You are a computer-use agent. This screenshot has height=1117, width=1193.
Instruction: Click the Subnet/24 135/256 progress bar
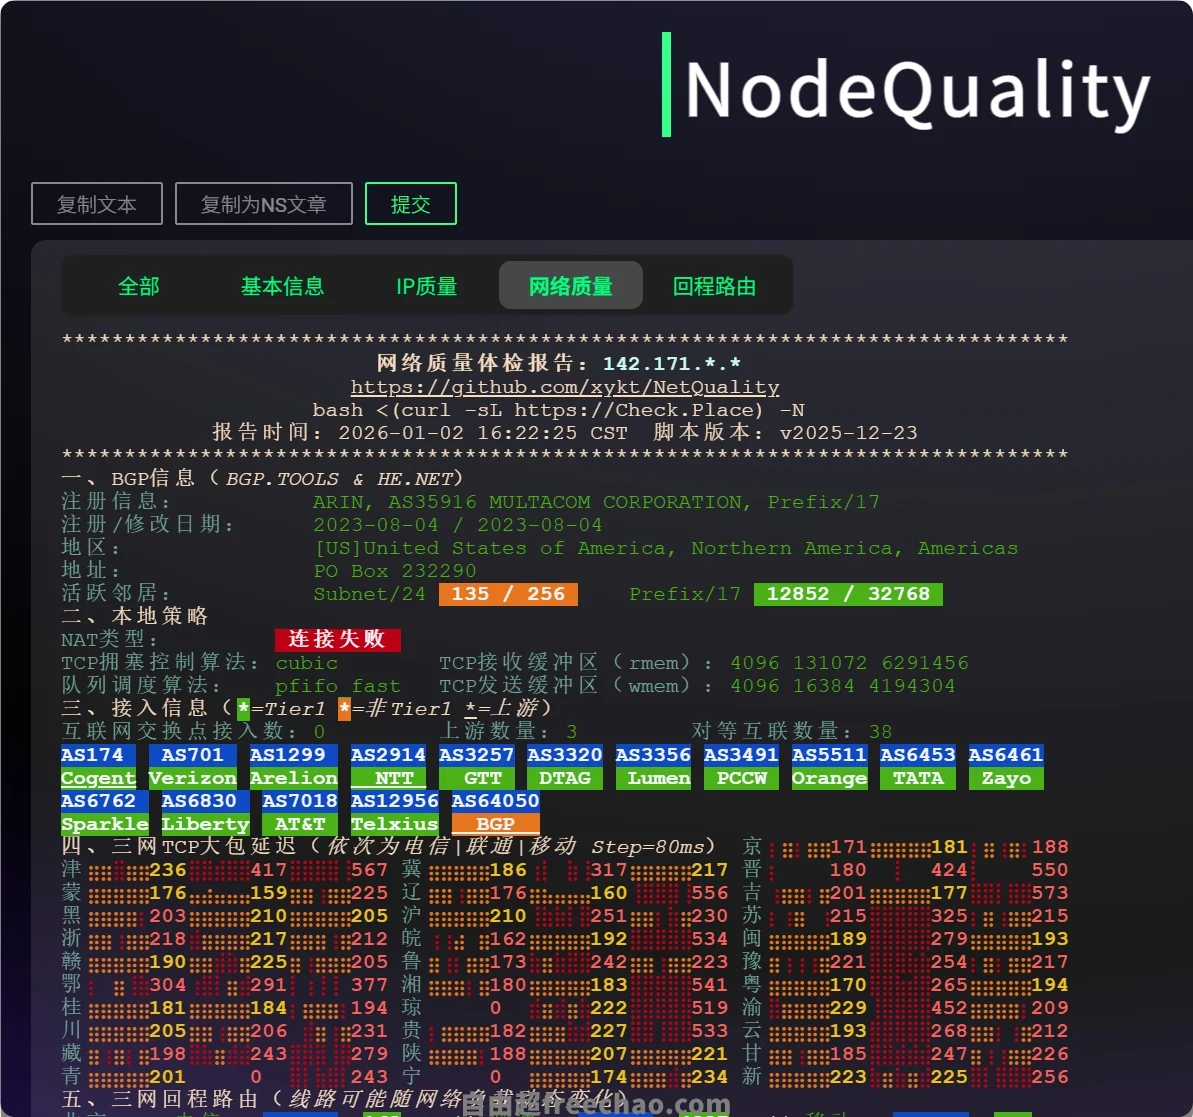[x=508, y=593]
